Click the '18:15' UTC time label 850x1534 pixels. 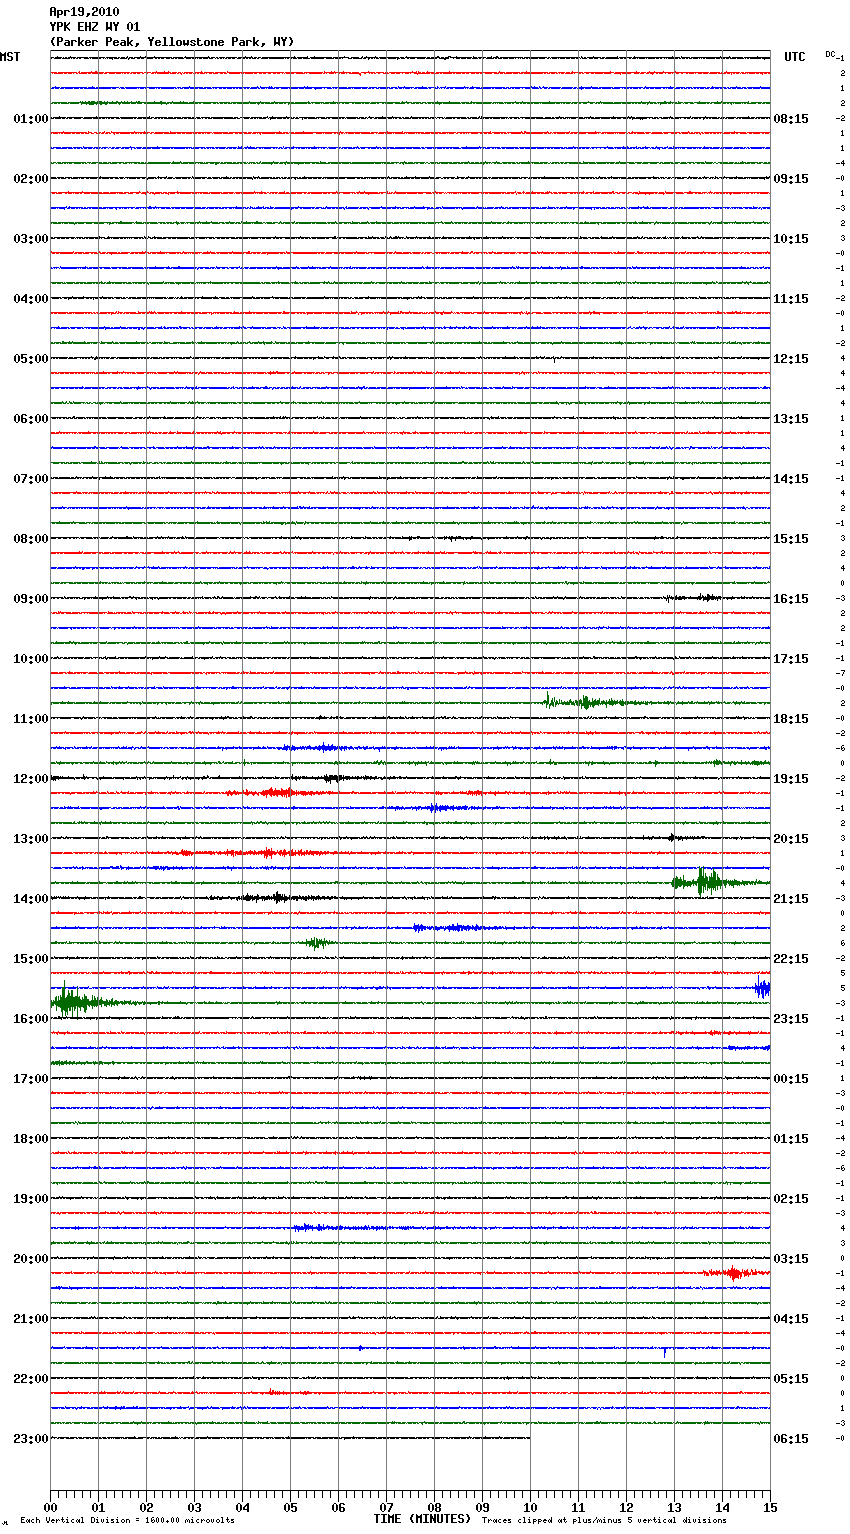(x=791, y=719)
